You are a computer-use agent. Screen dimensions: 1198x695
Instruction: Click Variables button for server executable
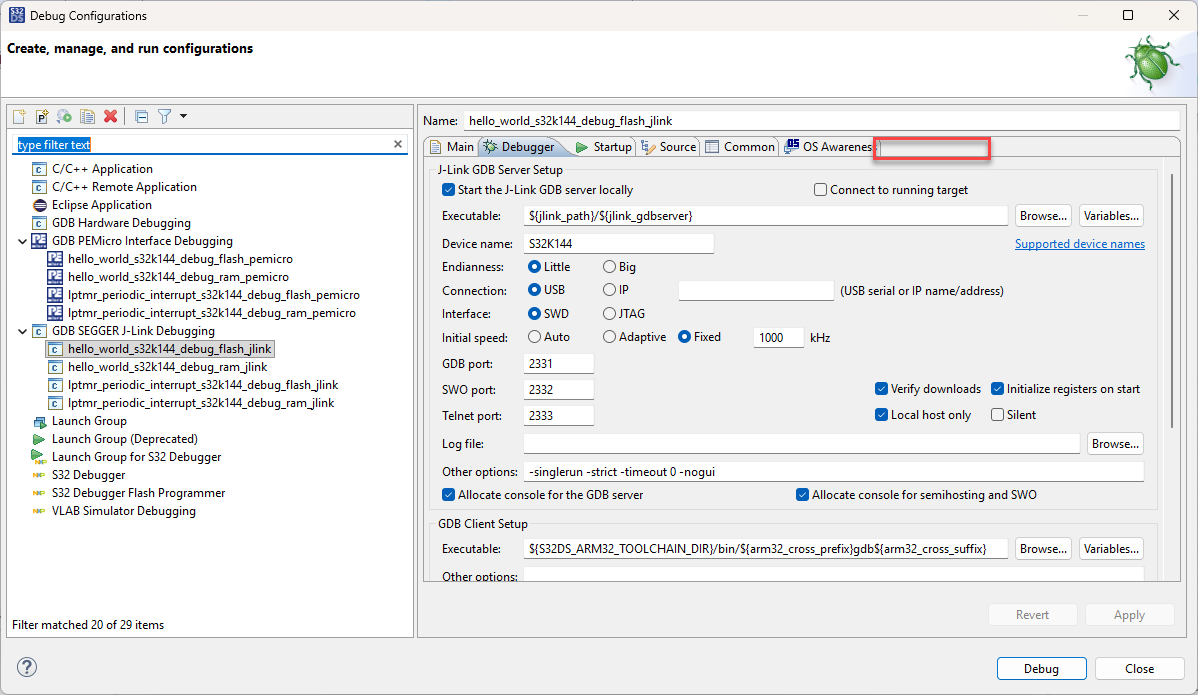coord(1112,216)
